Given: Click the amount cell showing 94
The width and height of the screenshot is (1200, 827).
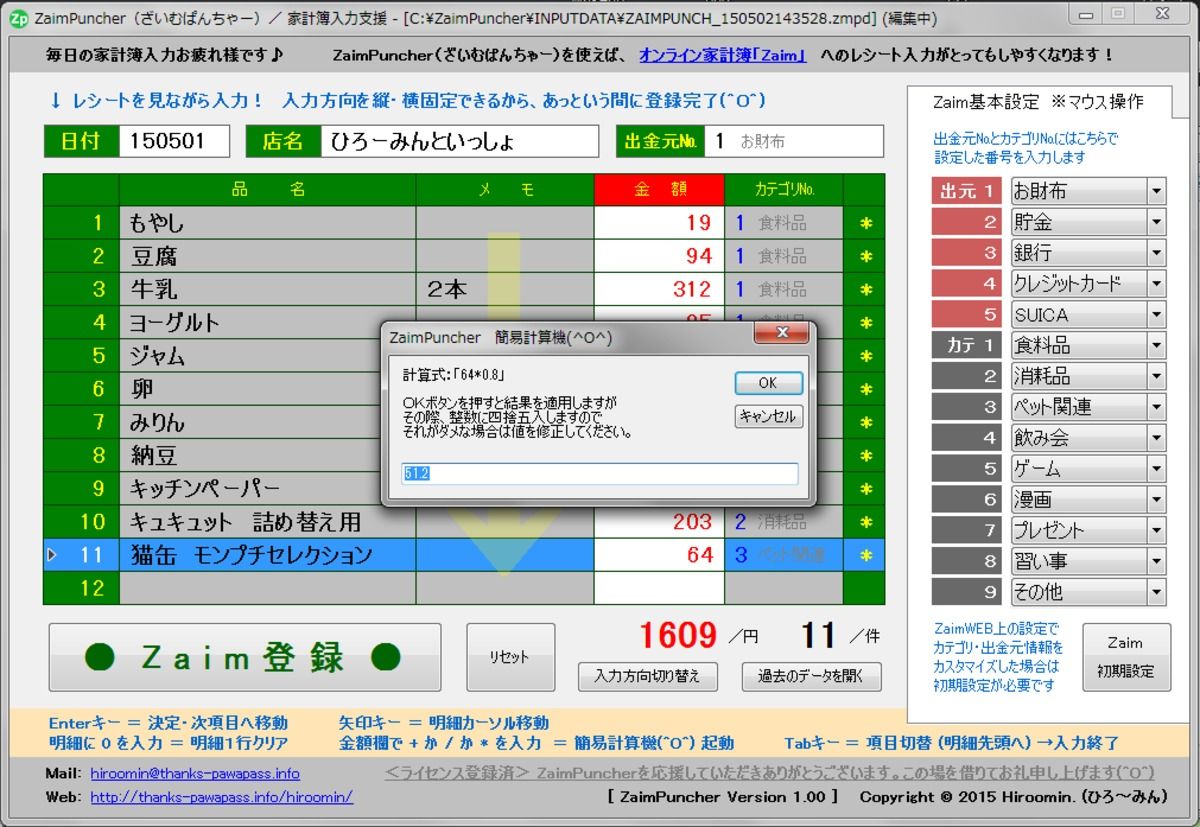Looking at the screenshot, I should point(659,256).
